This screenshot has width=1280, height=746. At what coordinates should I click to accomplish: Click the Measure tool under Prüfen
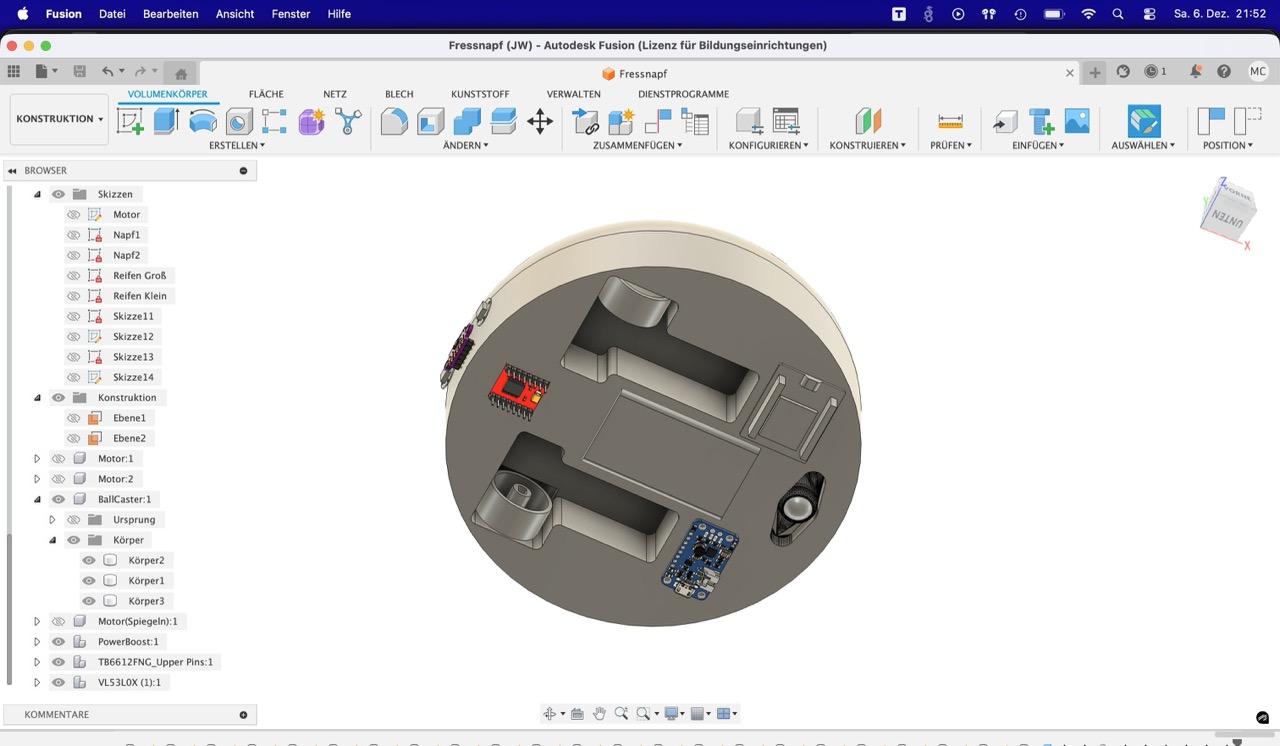pyautogui.click(x=950, y=122)
